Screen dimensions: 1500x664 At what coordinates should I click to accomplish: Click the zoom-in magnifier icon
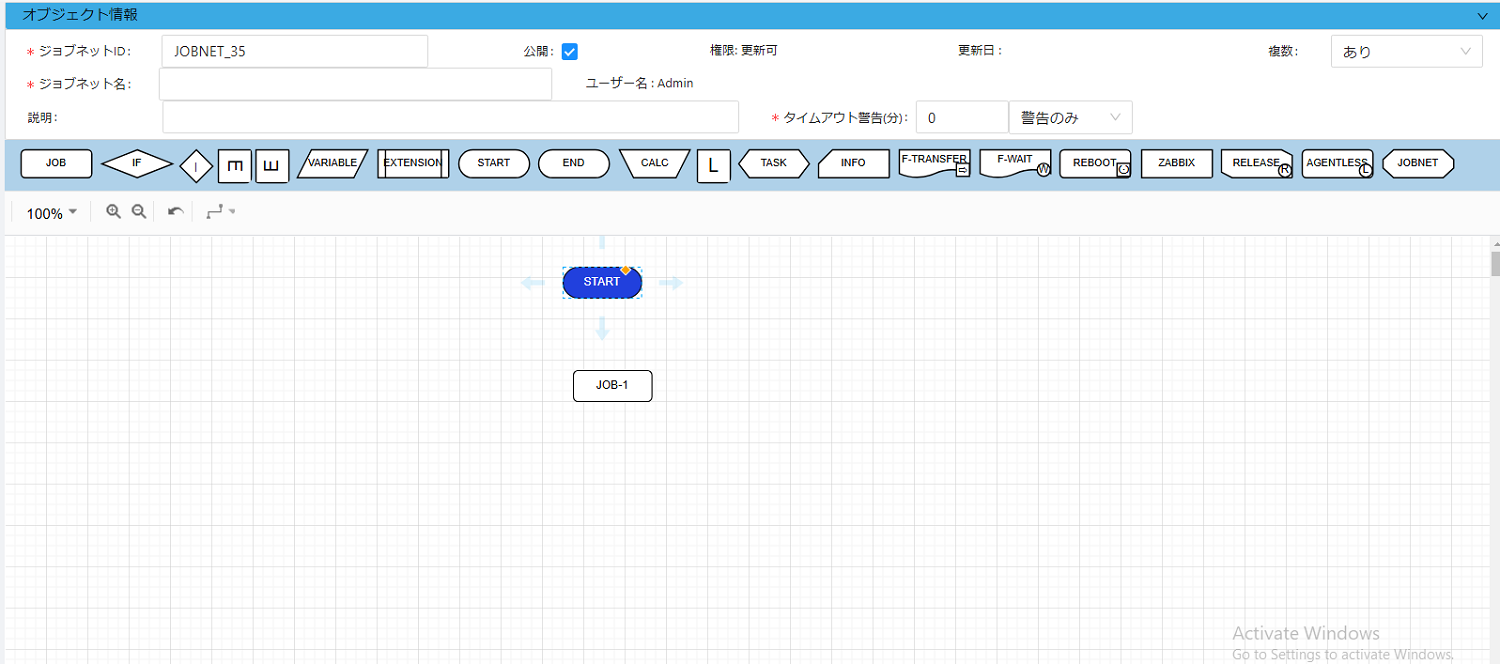[113, 211]
